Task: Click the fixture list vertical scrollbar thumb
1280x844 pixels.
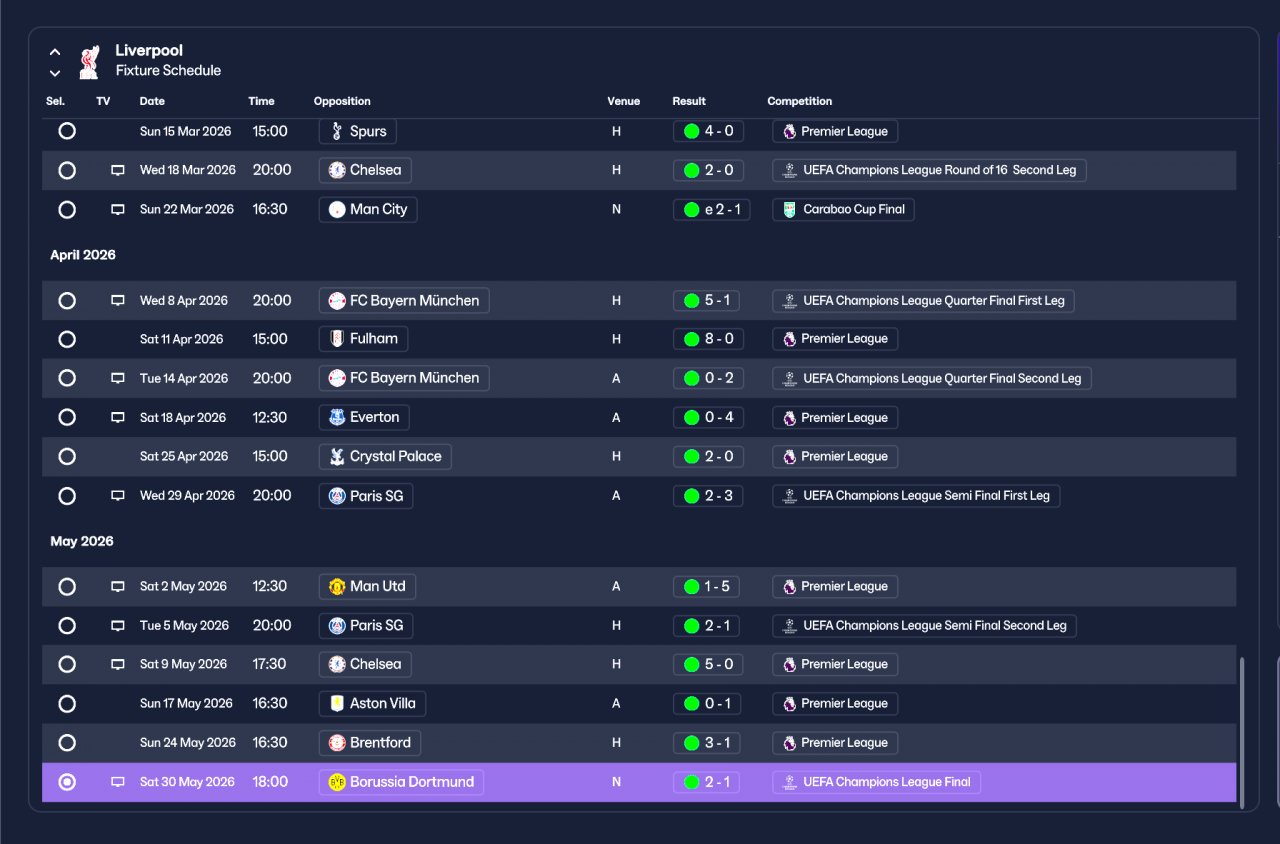Action: (1243, 732)
